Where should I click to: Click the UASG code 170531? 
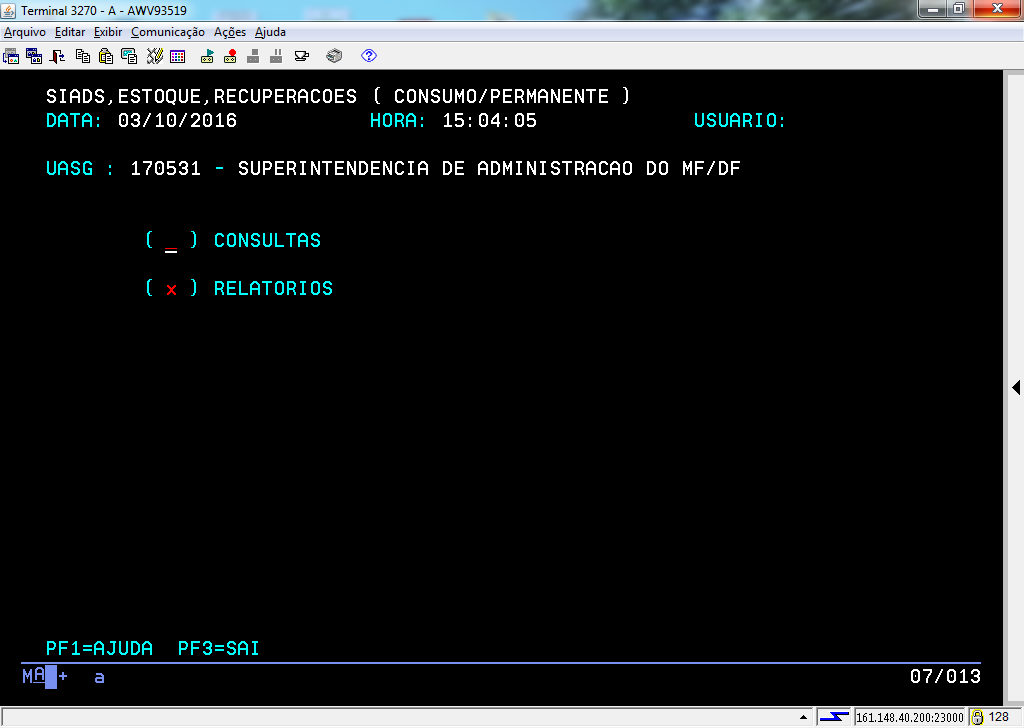(165, 168)
